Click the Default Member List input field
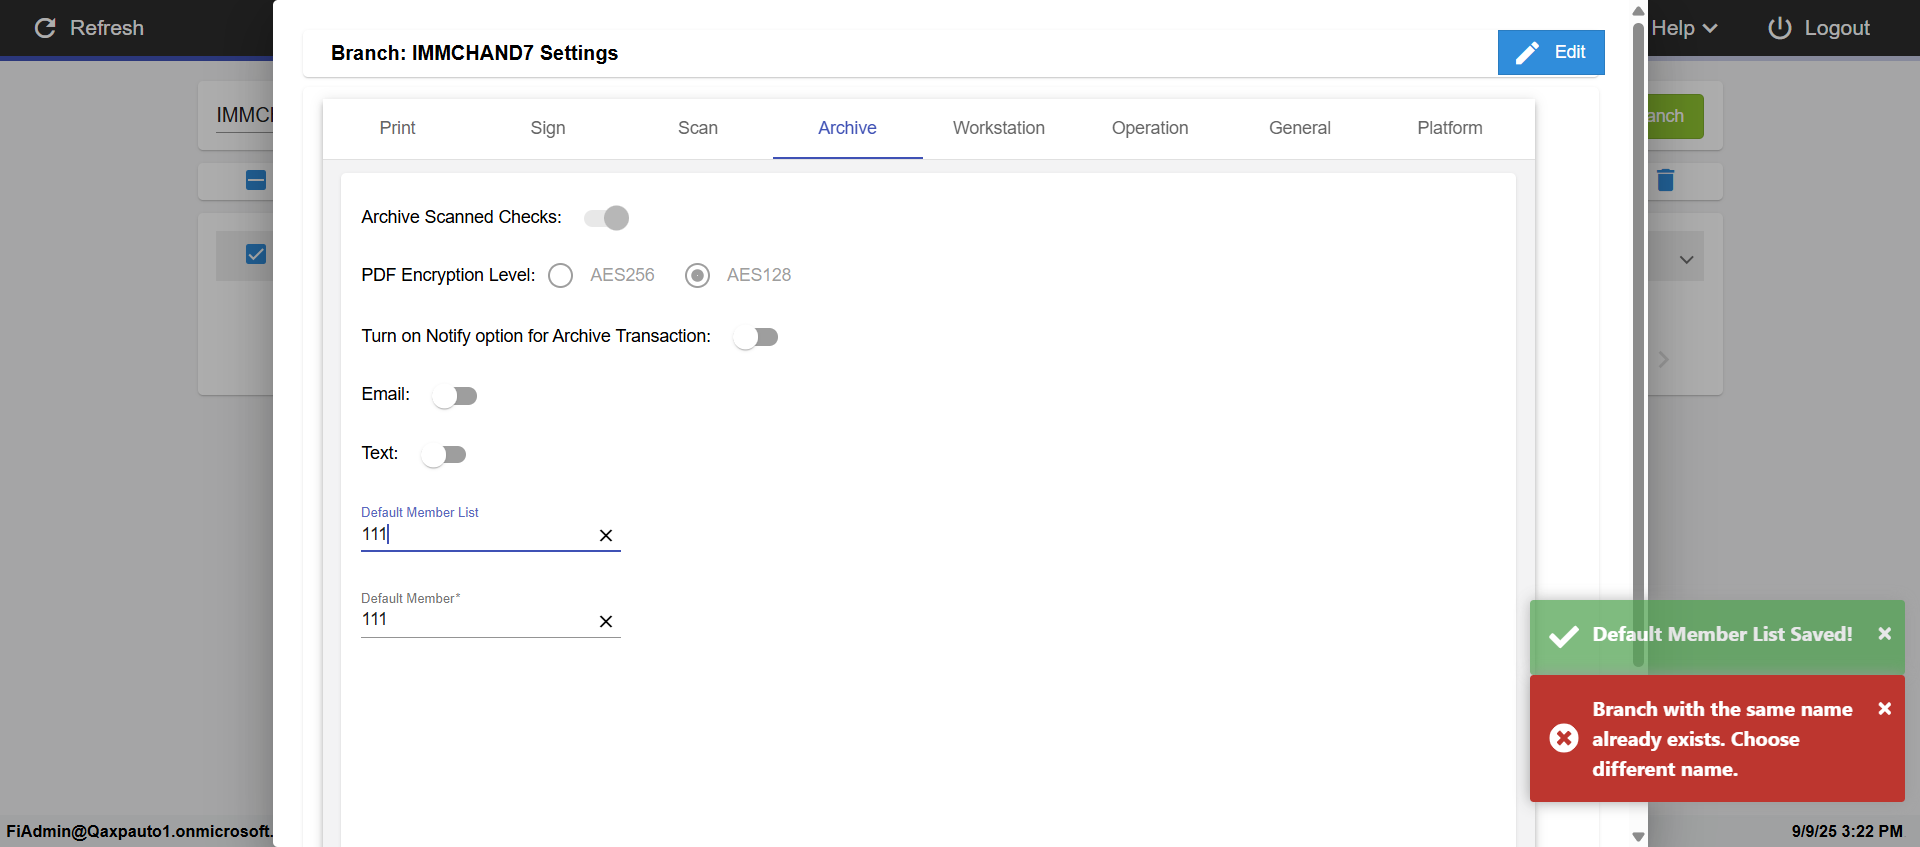The width and height of the screenshot is (1920, 847). pos(478,535)
